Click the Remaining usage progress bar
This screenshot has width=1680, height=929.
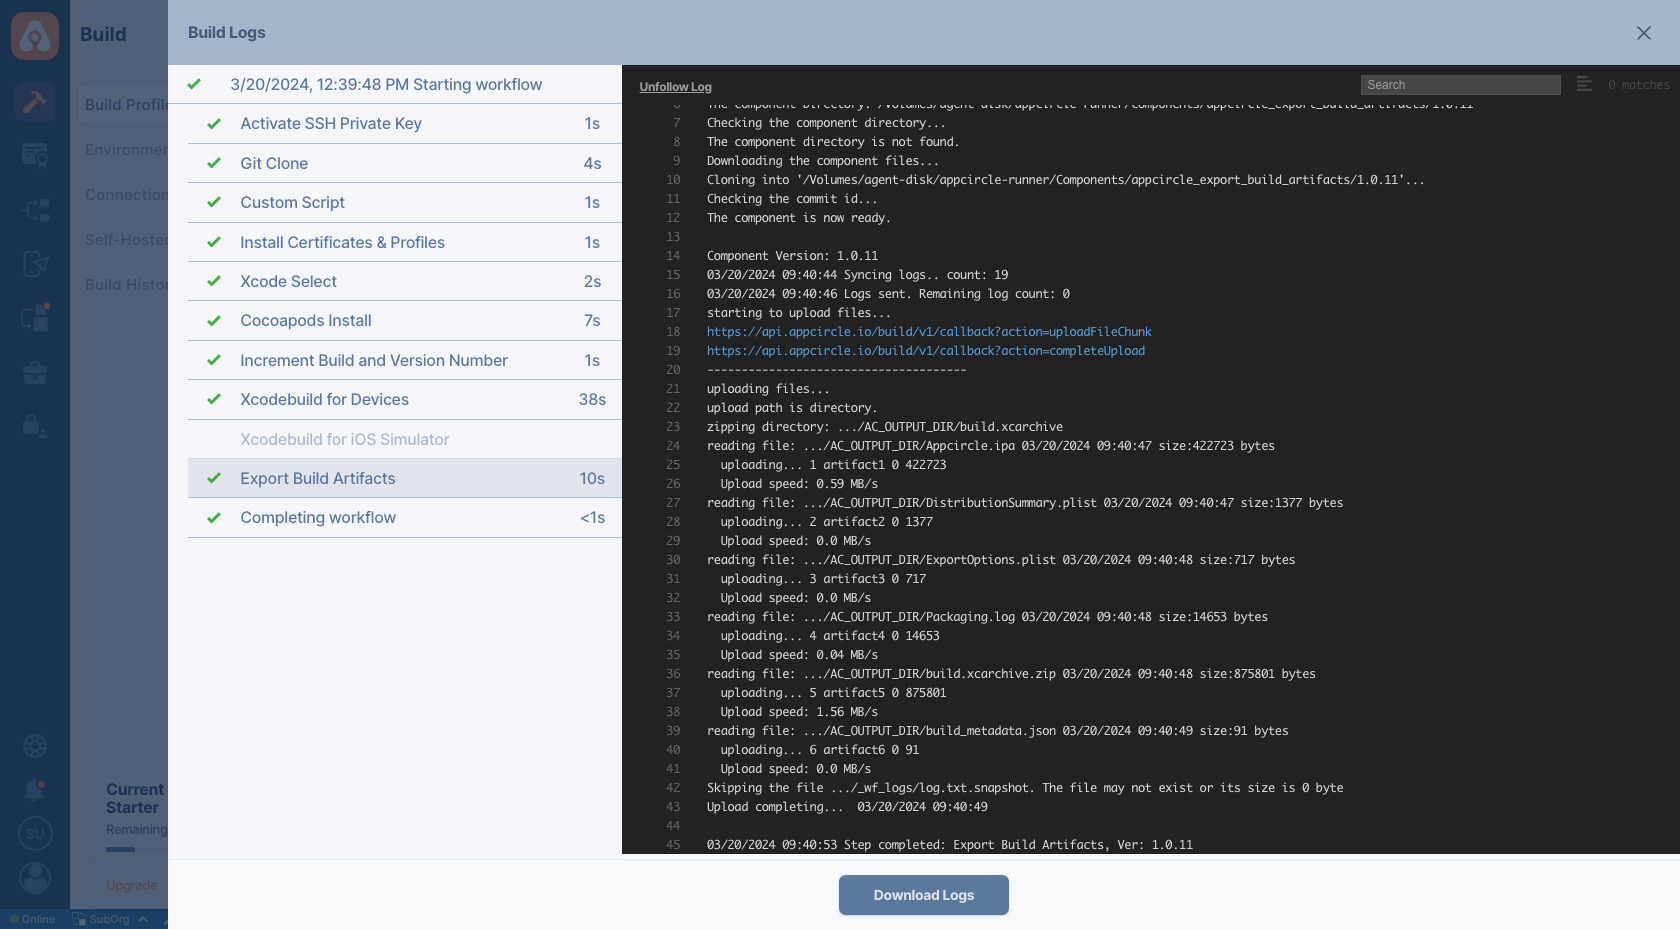click(137, 850)
